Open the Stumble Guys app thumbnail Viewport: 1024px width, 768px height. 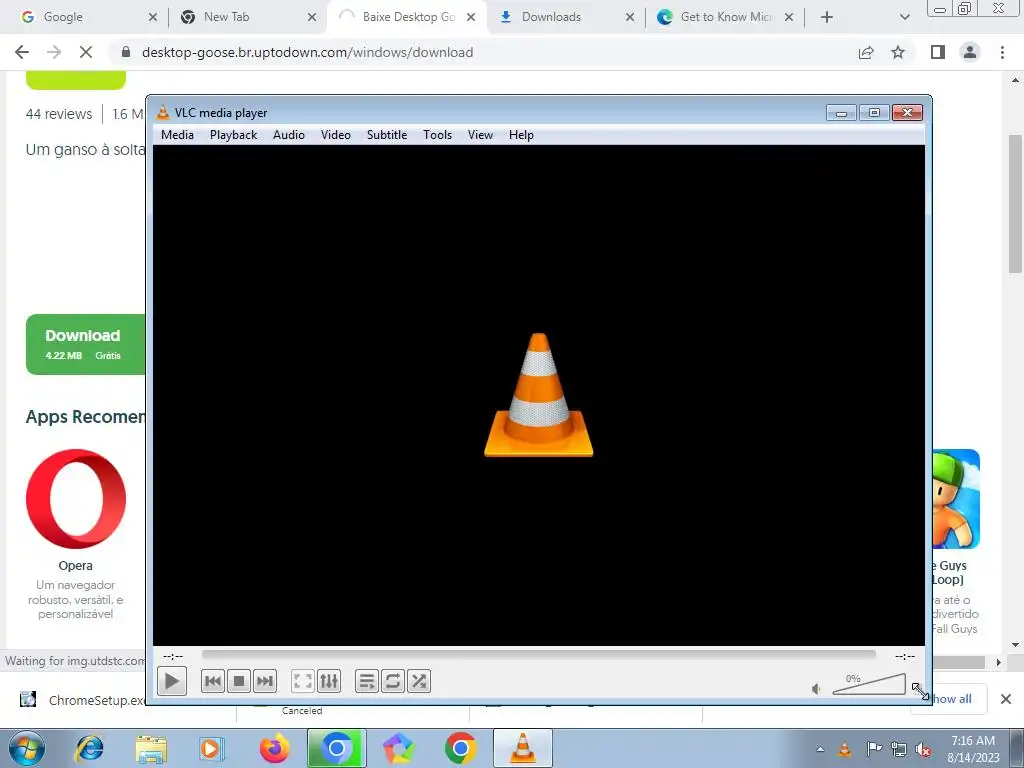[x=956, y=499]
